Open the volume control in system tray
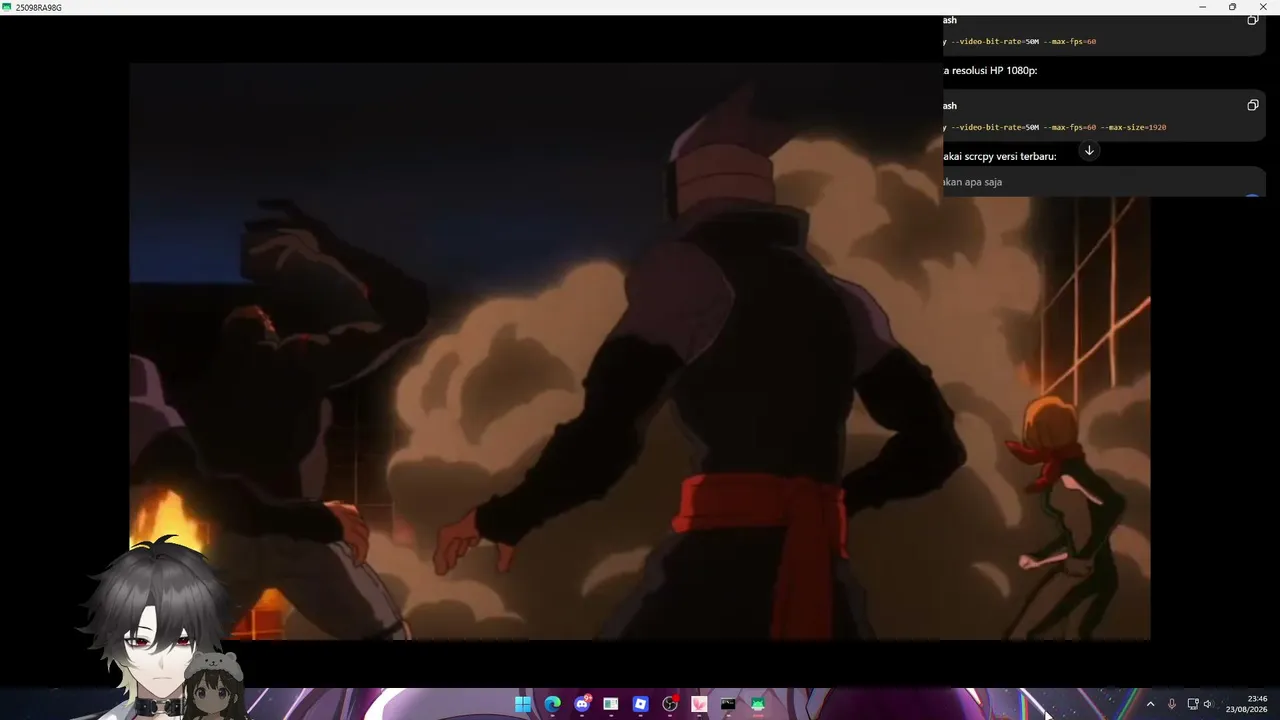The width and height of the screenshot is (1280, 720). (x=1208, y=704)
